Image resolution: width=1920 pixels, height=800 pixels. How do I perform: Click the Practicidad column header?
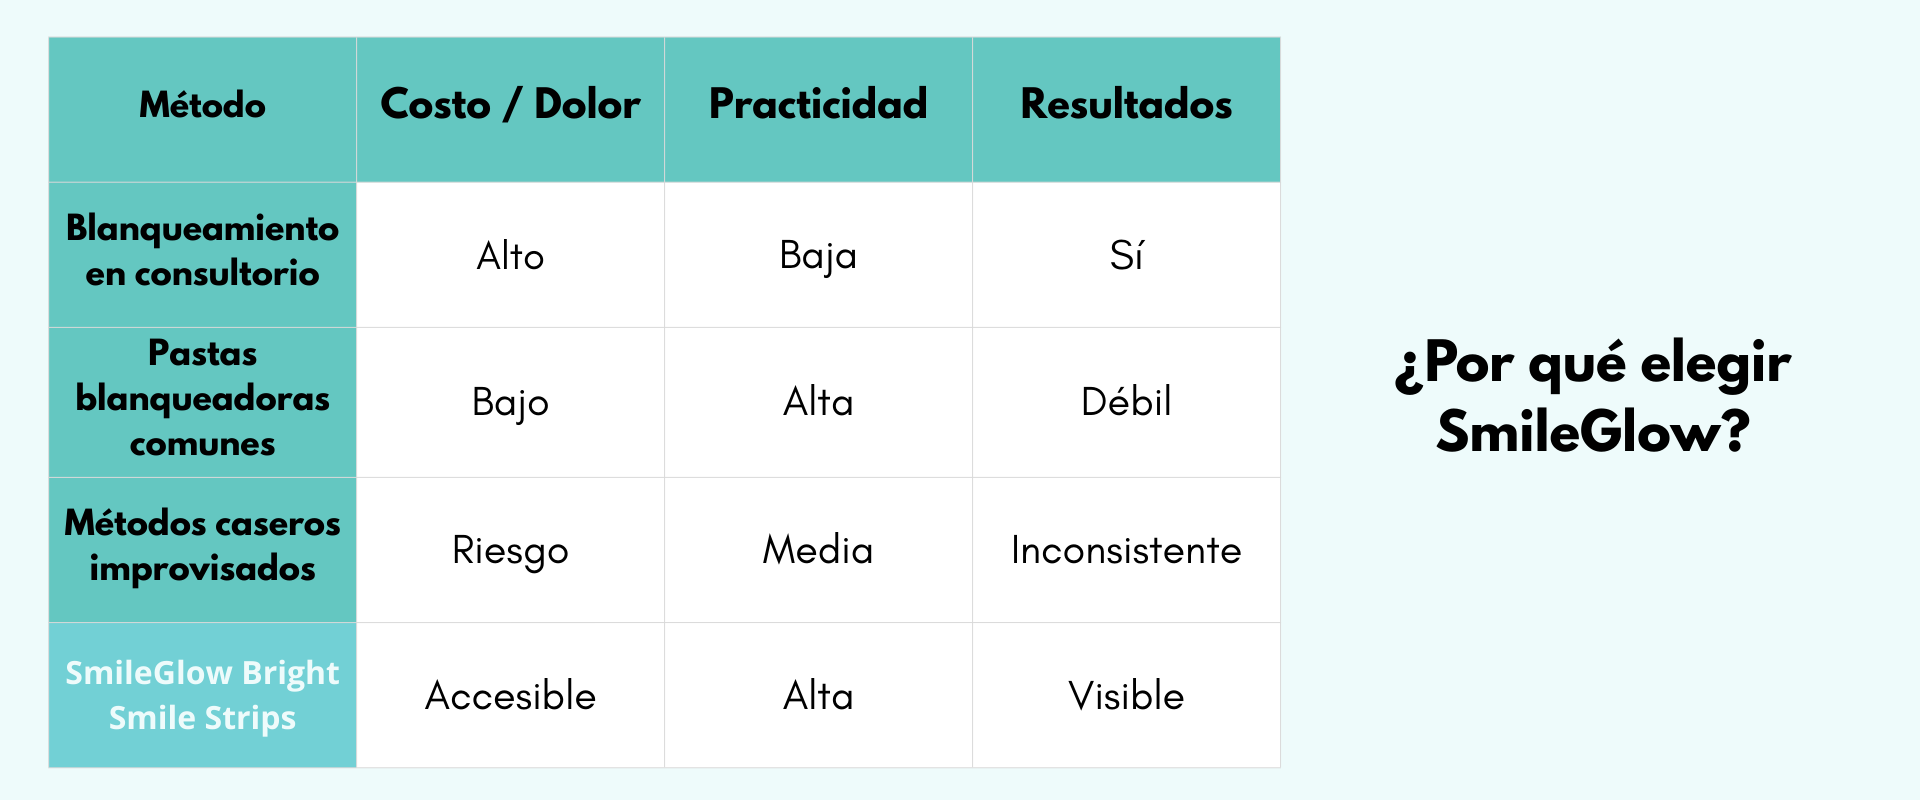coord(818,105)
